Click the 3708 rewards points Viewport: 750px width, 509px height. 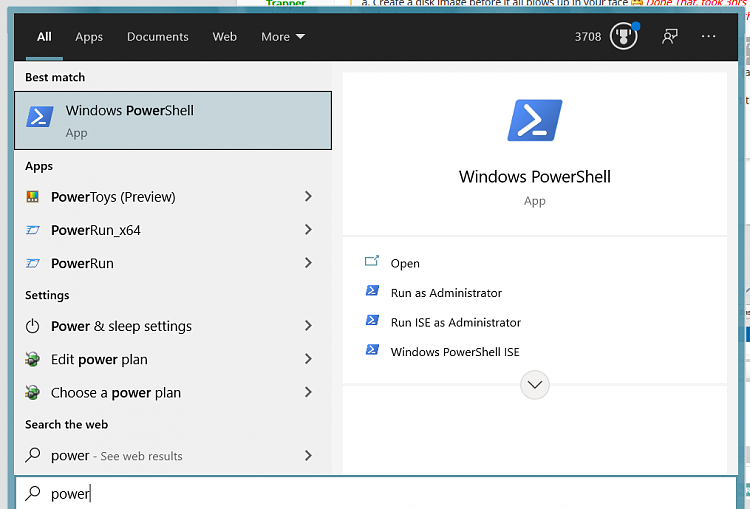coord(588,37)
